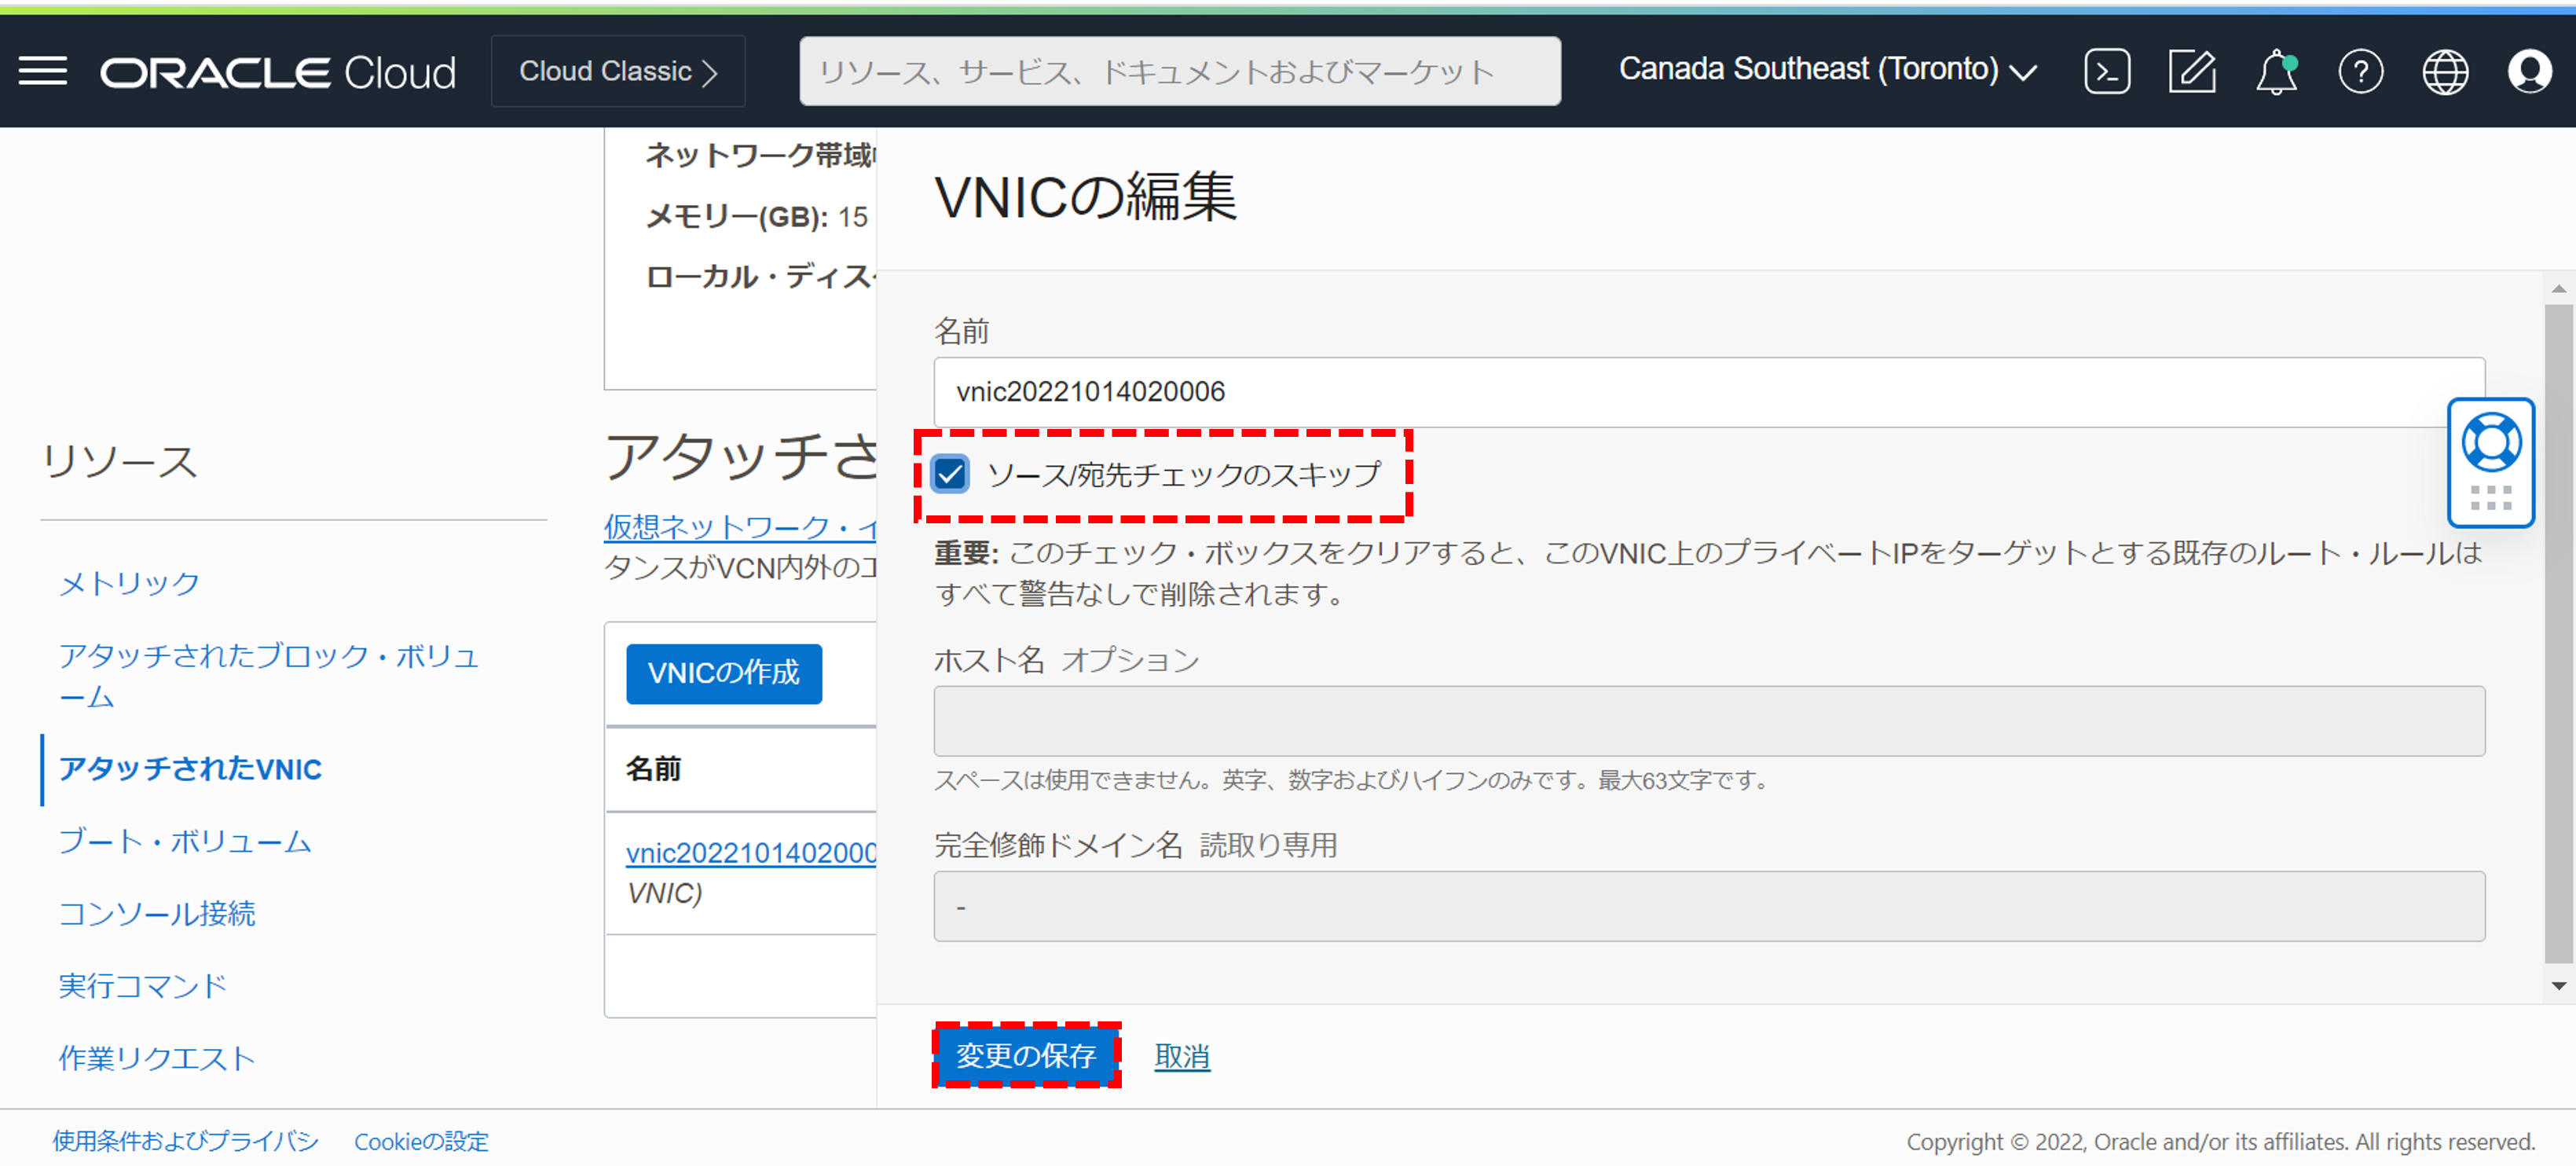Viewport: 2576px width, 1166px height.
Task: Expand Canada Southeast (Toronto) region dropdown
Action: click(1827, 70)
